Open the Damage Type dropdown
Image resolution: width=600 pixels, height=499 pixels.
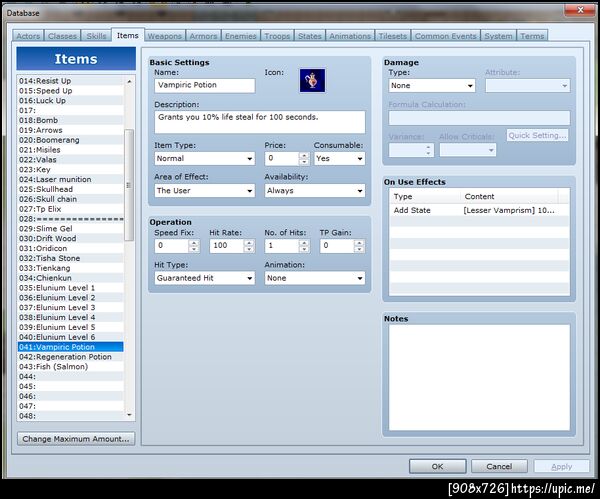(432, 86)
